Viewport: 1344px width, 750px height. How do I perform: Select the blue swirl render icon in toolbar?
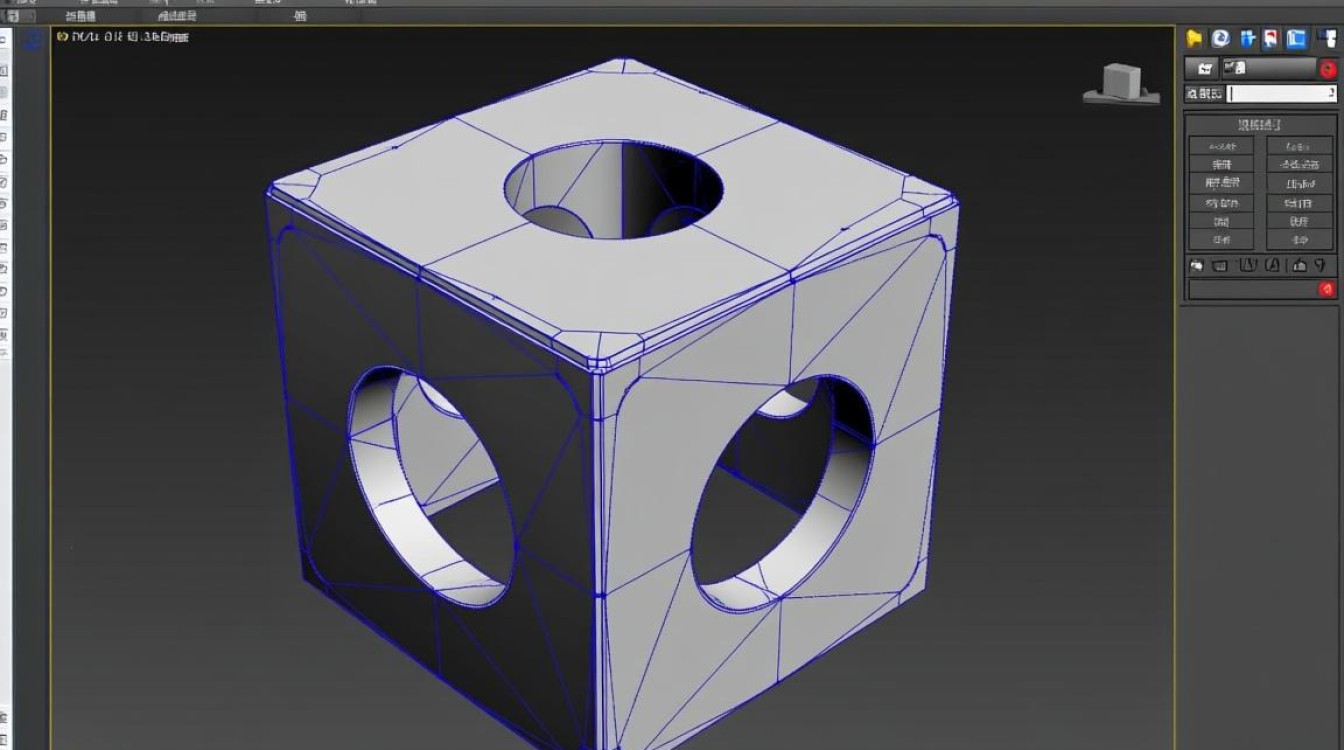tap(1220, 37)
